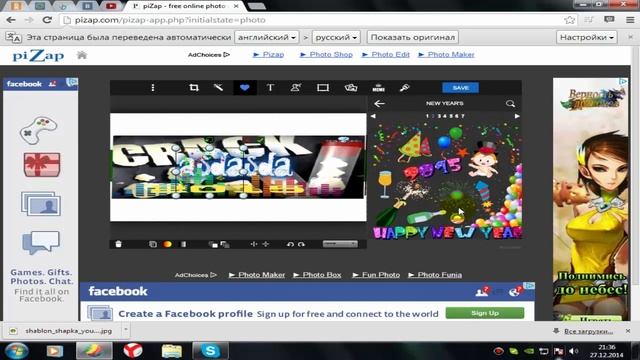Add the Happy New Year text sticker
640x360 pixels.
click(447, 233)
